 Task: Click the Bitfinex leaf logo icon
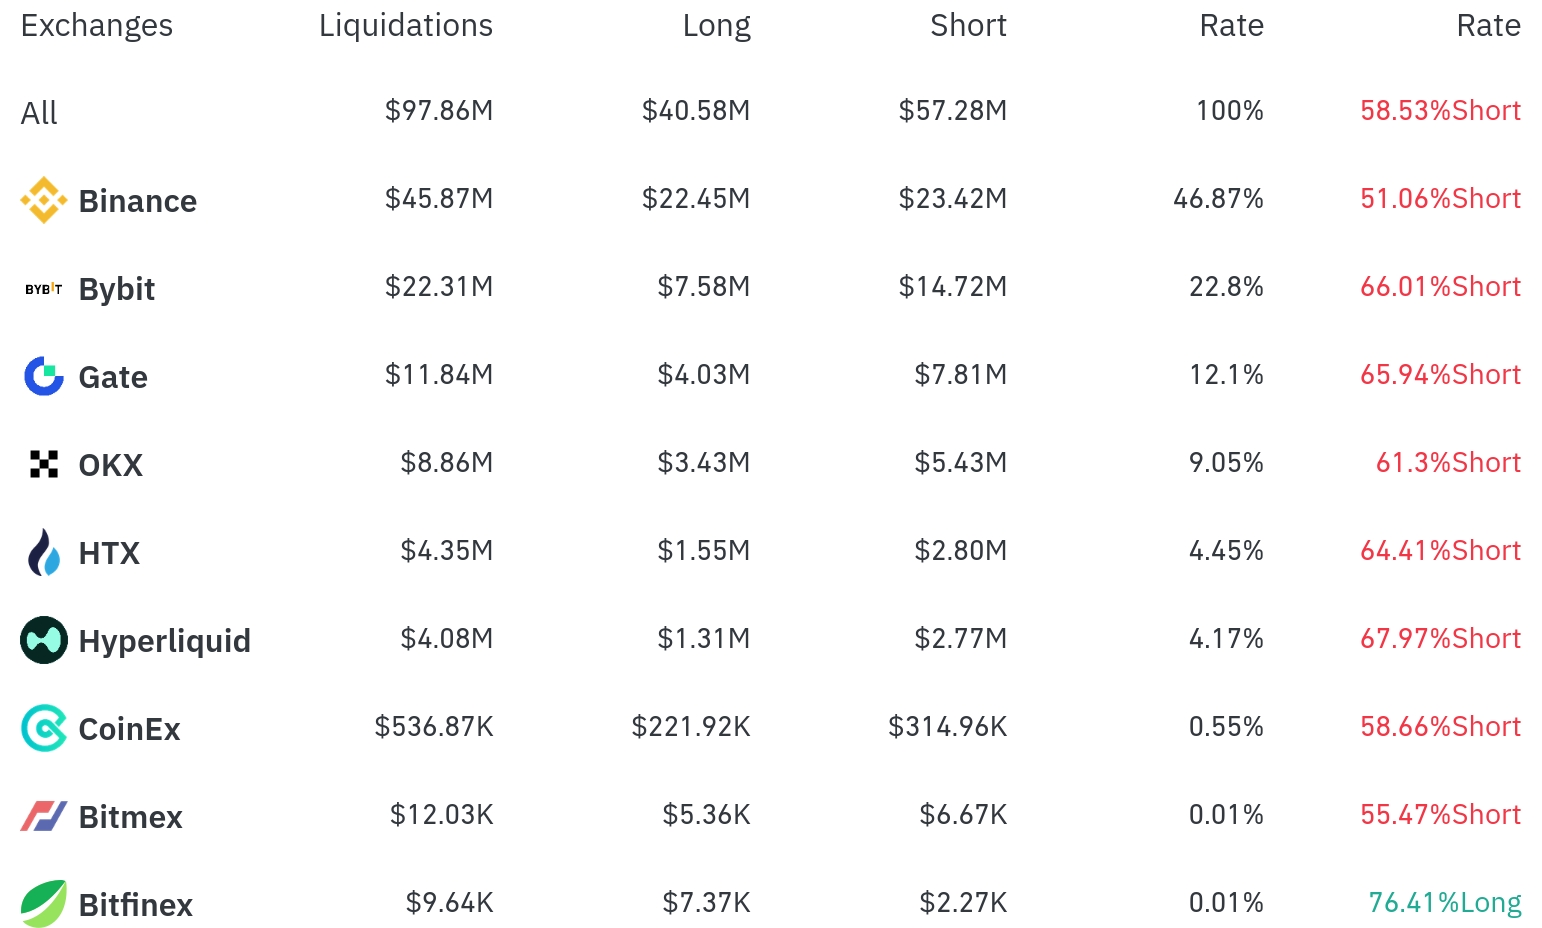coord(43,904)
